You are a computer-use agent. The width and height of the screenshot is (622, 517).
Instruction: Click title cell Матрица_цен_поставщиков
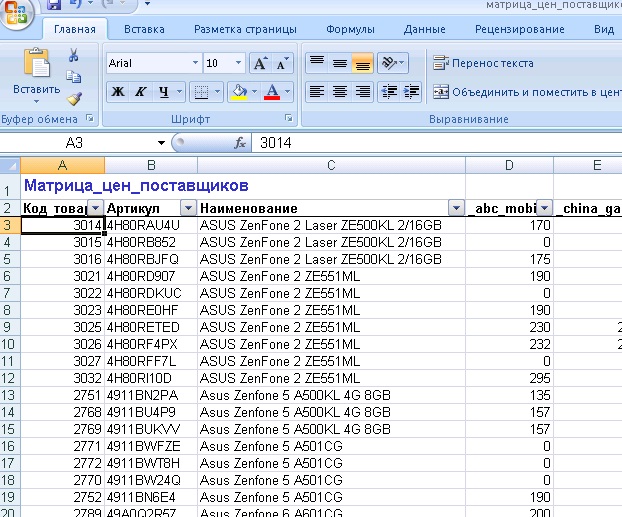pos(136,185)
